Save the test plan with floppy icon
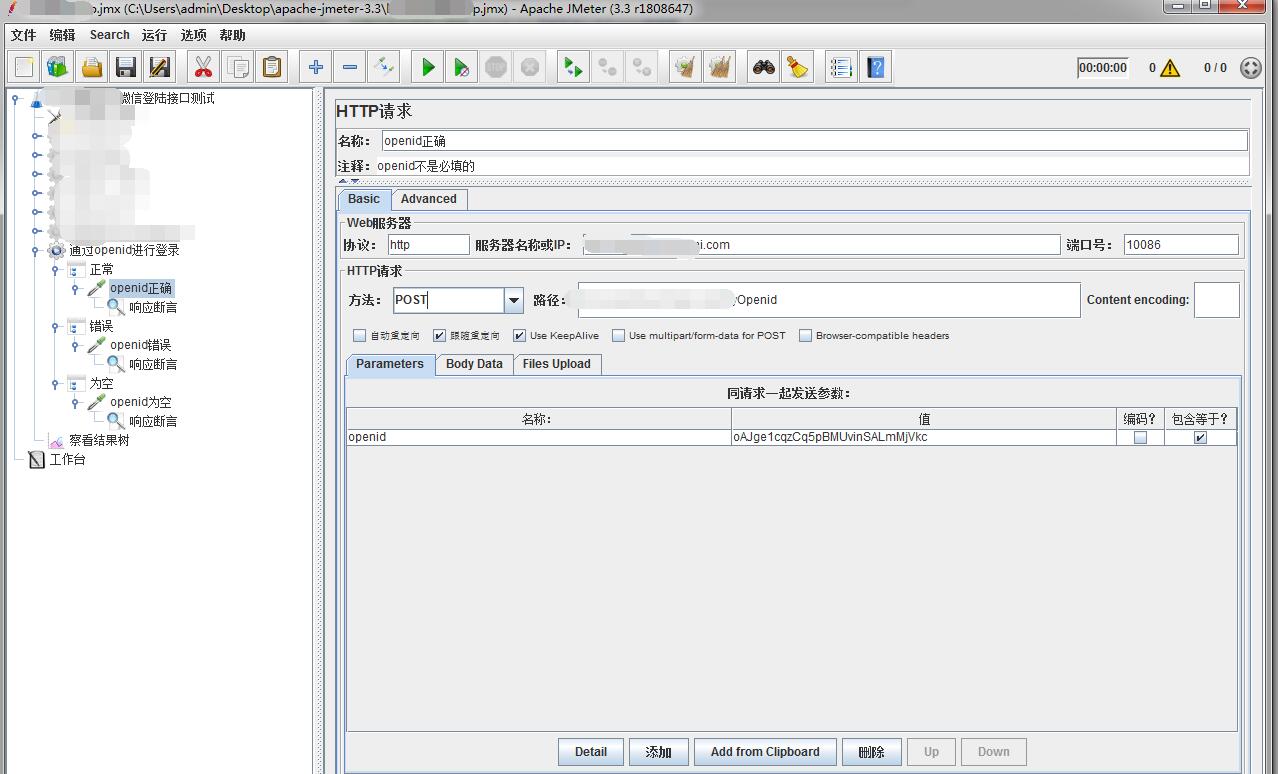 (x=126, y=67)
